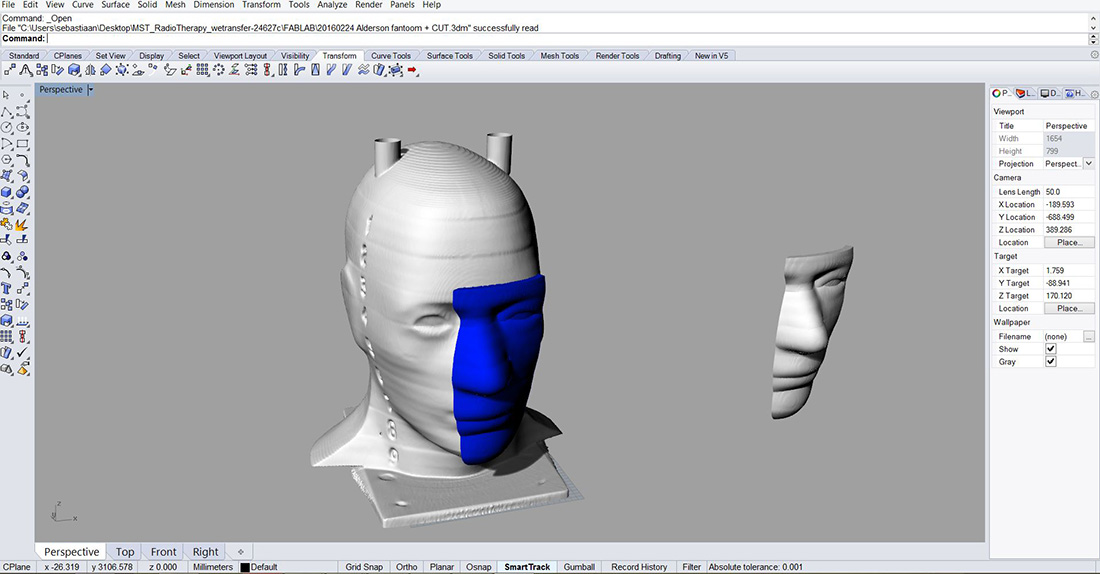Click the Scale icon in Transform toolbar

point(74,70)
